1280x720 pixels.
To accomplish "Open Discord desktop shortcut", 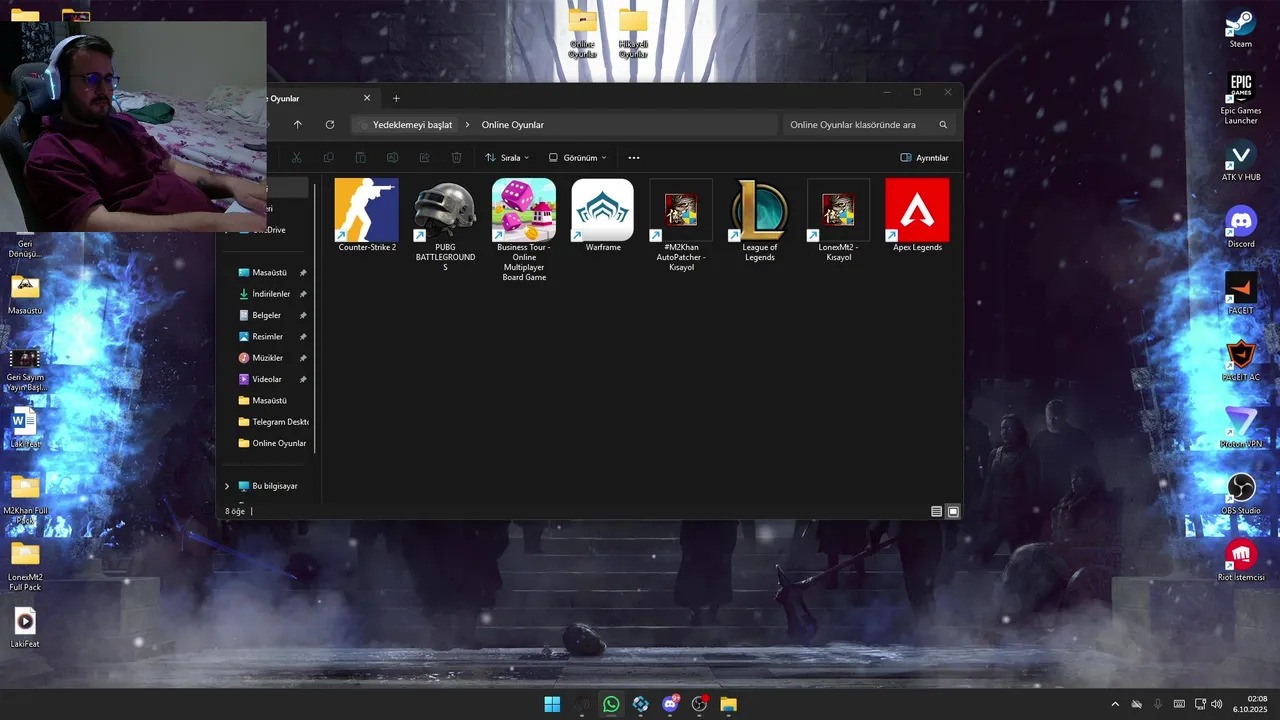I will click(x=1240, y=228).
